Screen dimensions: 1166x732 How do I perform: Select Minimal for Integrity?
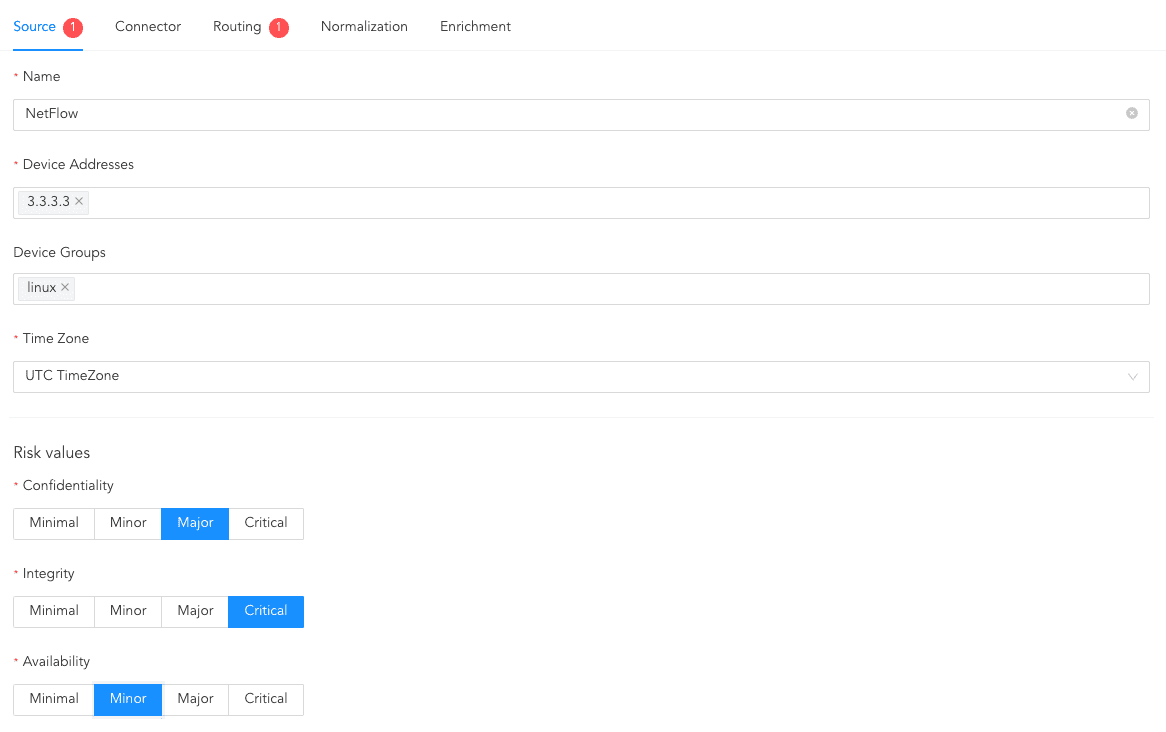click(x=54, y=611)
